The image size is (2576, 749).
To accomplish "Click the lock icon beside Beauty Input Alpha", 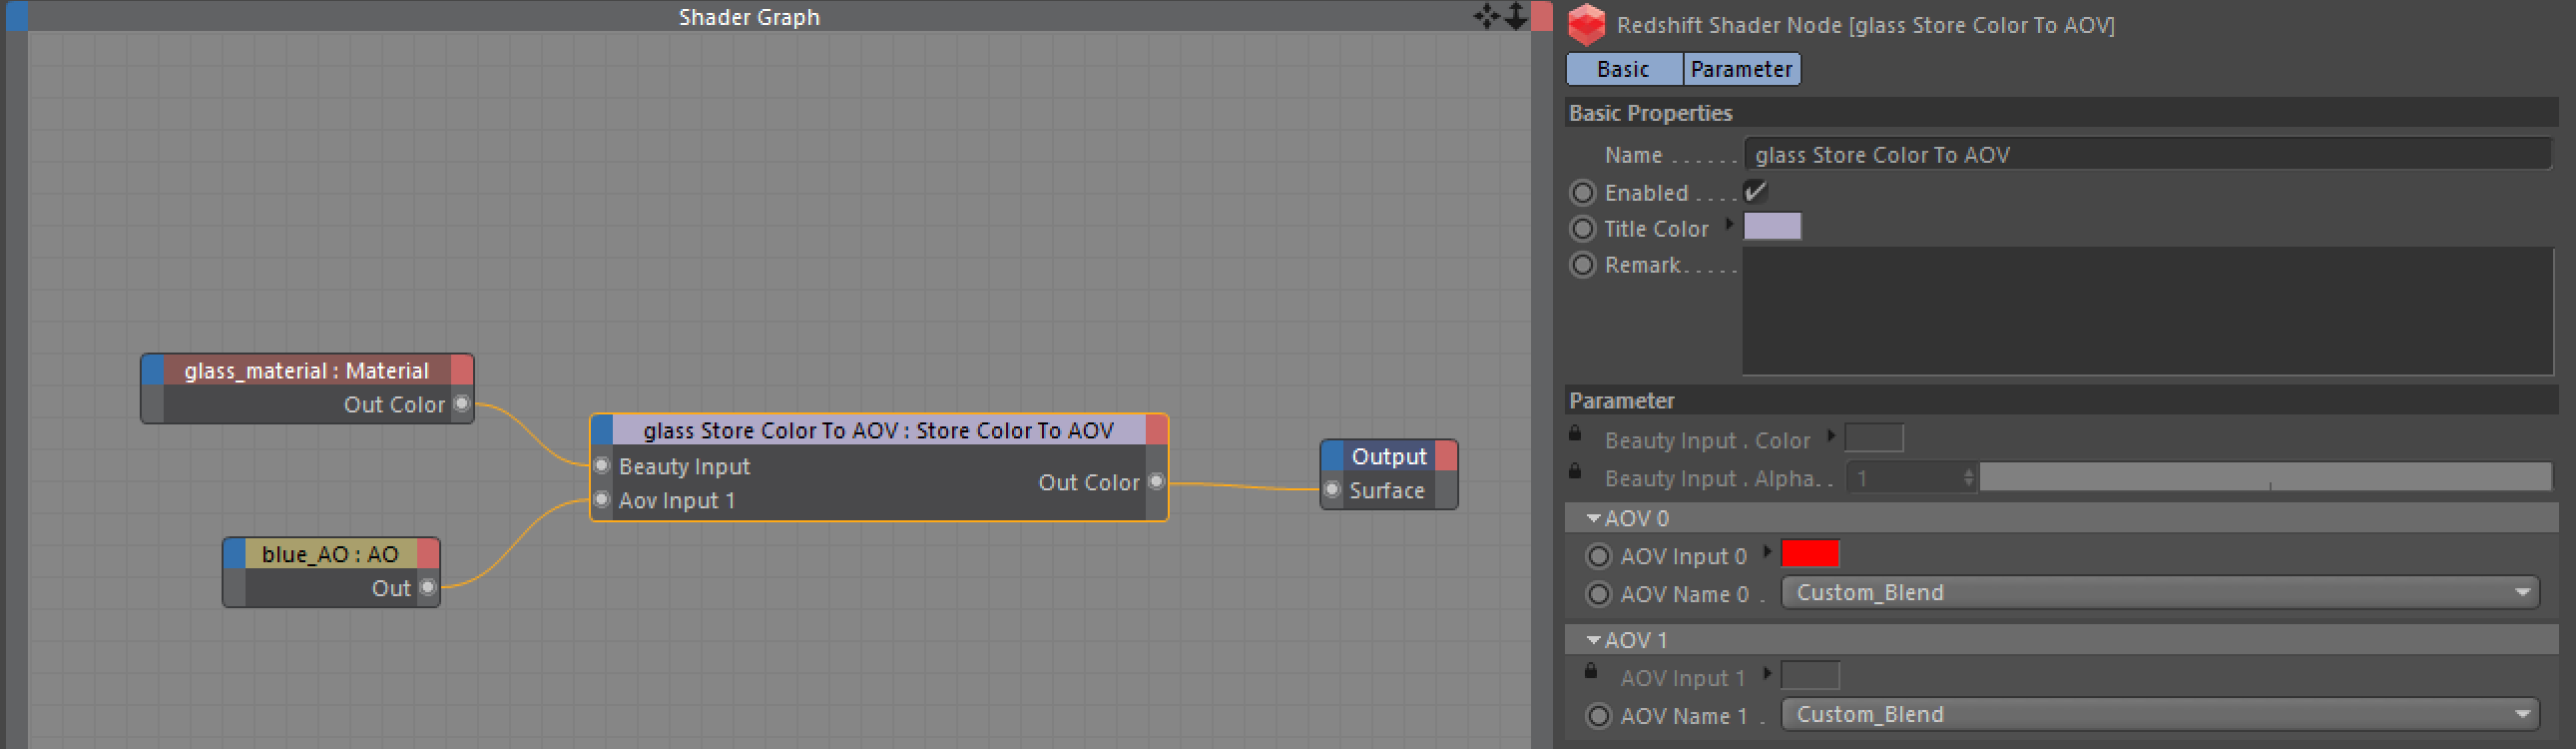I will click(x=1575, y=470).
